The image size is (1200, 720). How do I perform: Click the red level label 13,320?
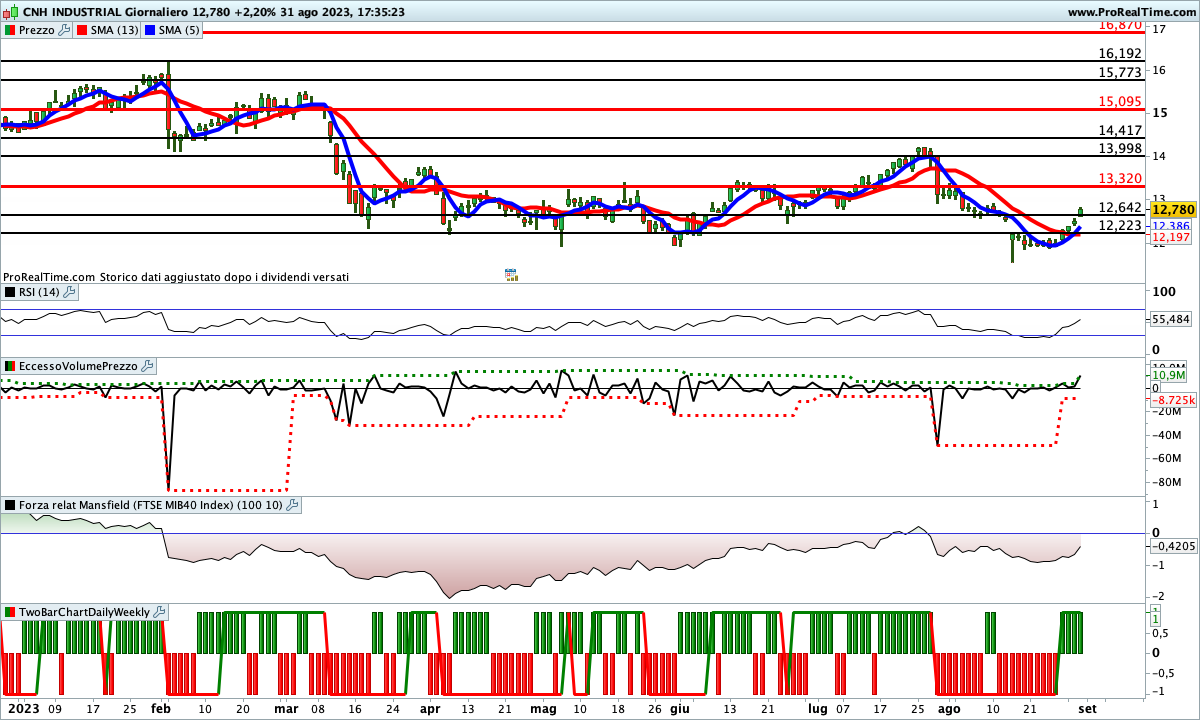pyautogui.click(x=1120, y=178)
